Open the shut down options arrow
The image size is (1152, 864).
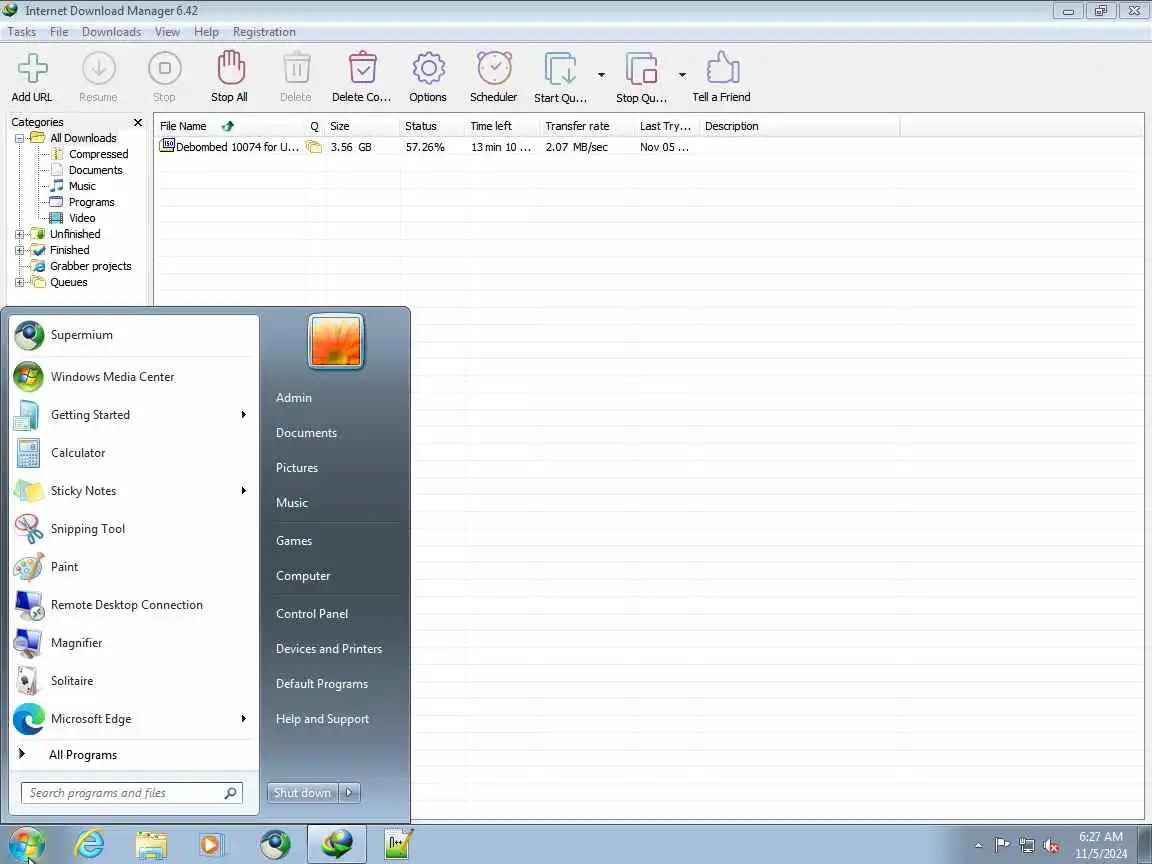coord(350,793)
